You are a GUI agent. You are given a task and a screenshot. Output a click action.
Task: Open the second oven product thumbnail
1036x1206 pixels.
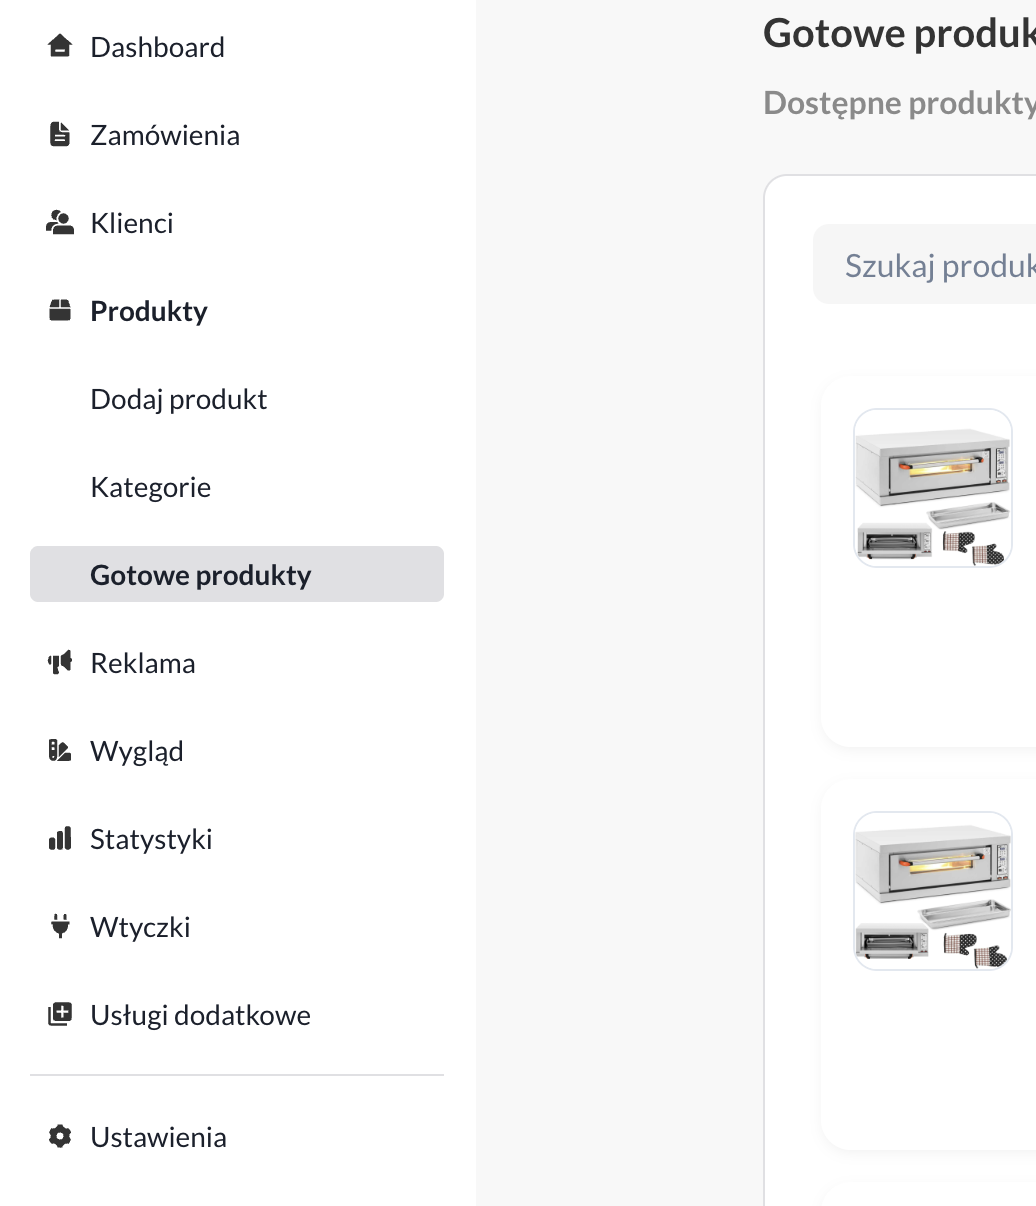click(932, 890)
